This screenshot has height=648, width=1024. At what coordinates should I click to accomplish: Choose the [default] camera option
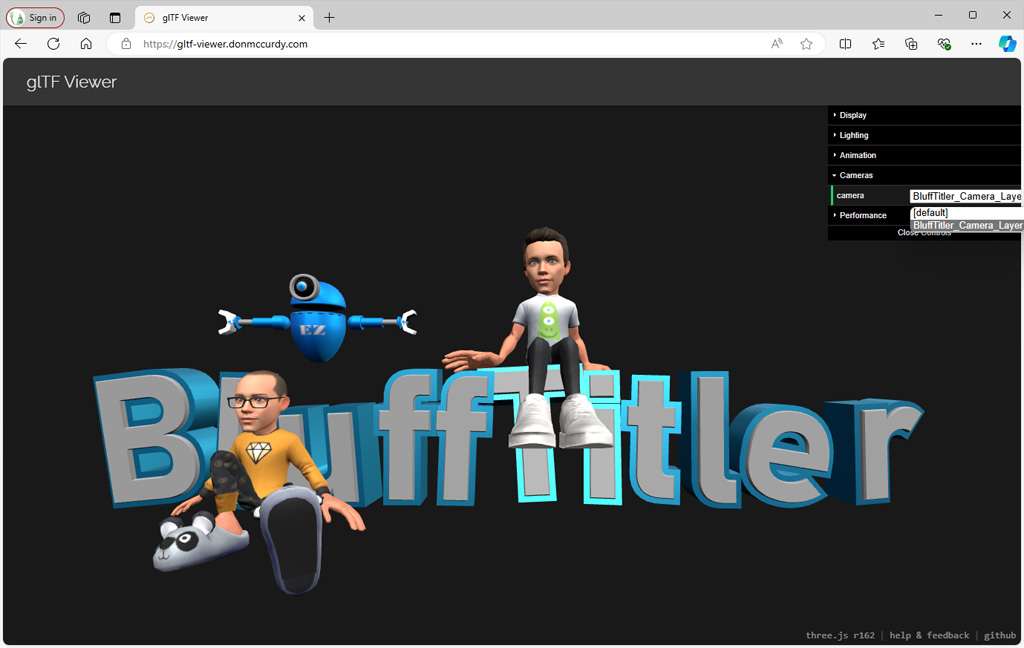[966, 213]
